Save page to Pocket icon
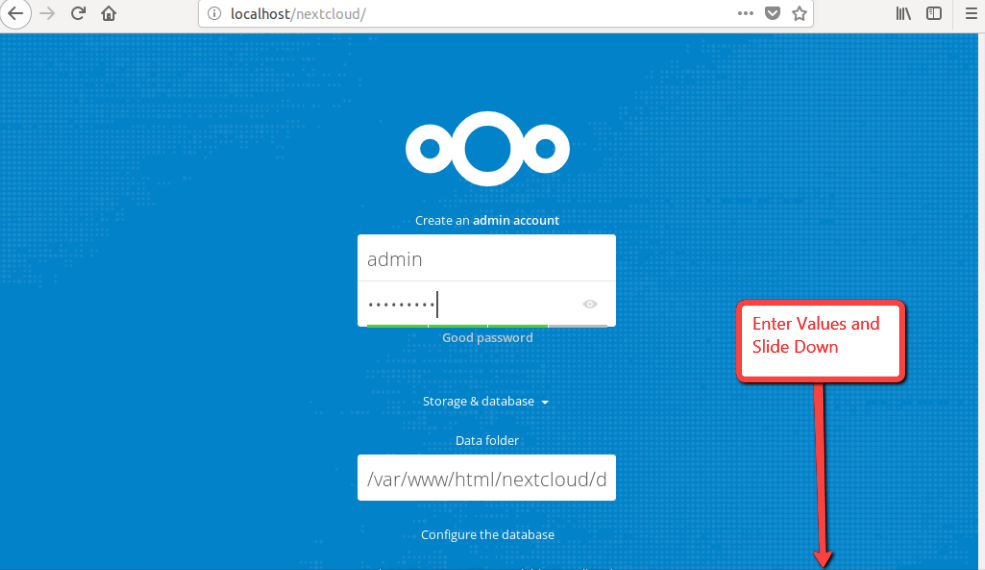Viewport: 985px width, 570px height. [x=773, y=13]
